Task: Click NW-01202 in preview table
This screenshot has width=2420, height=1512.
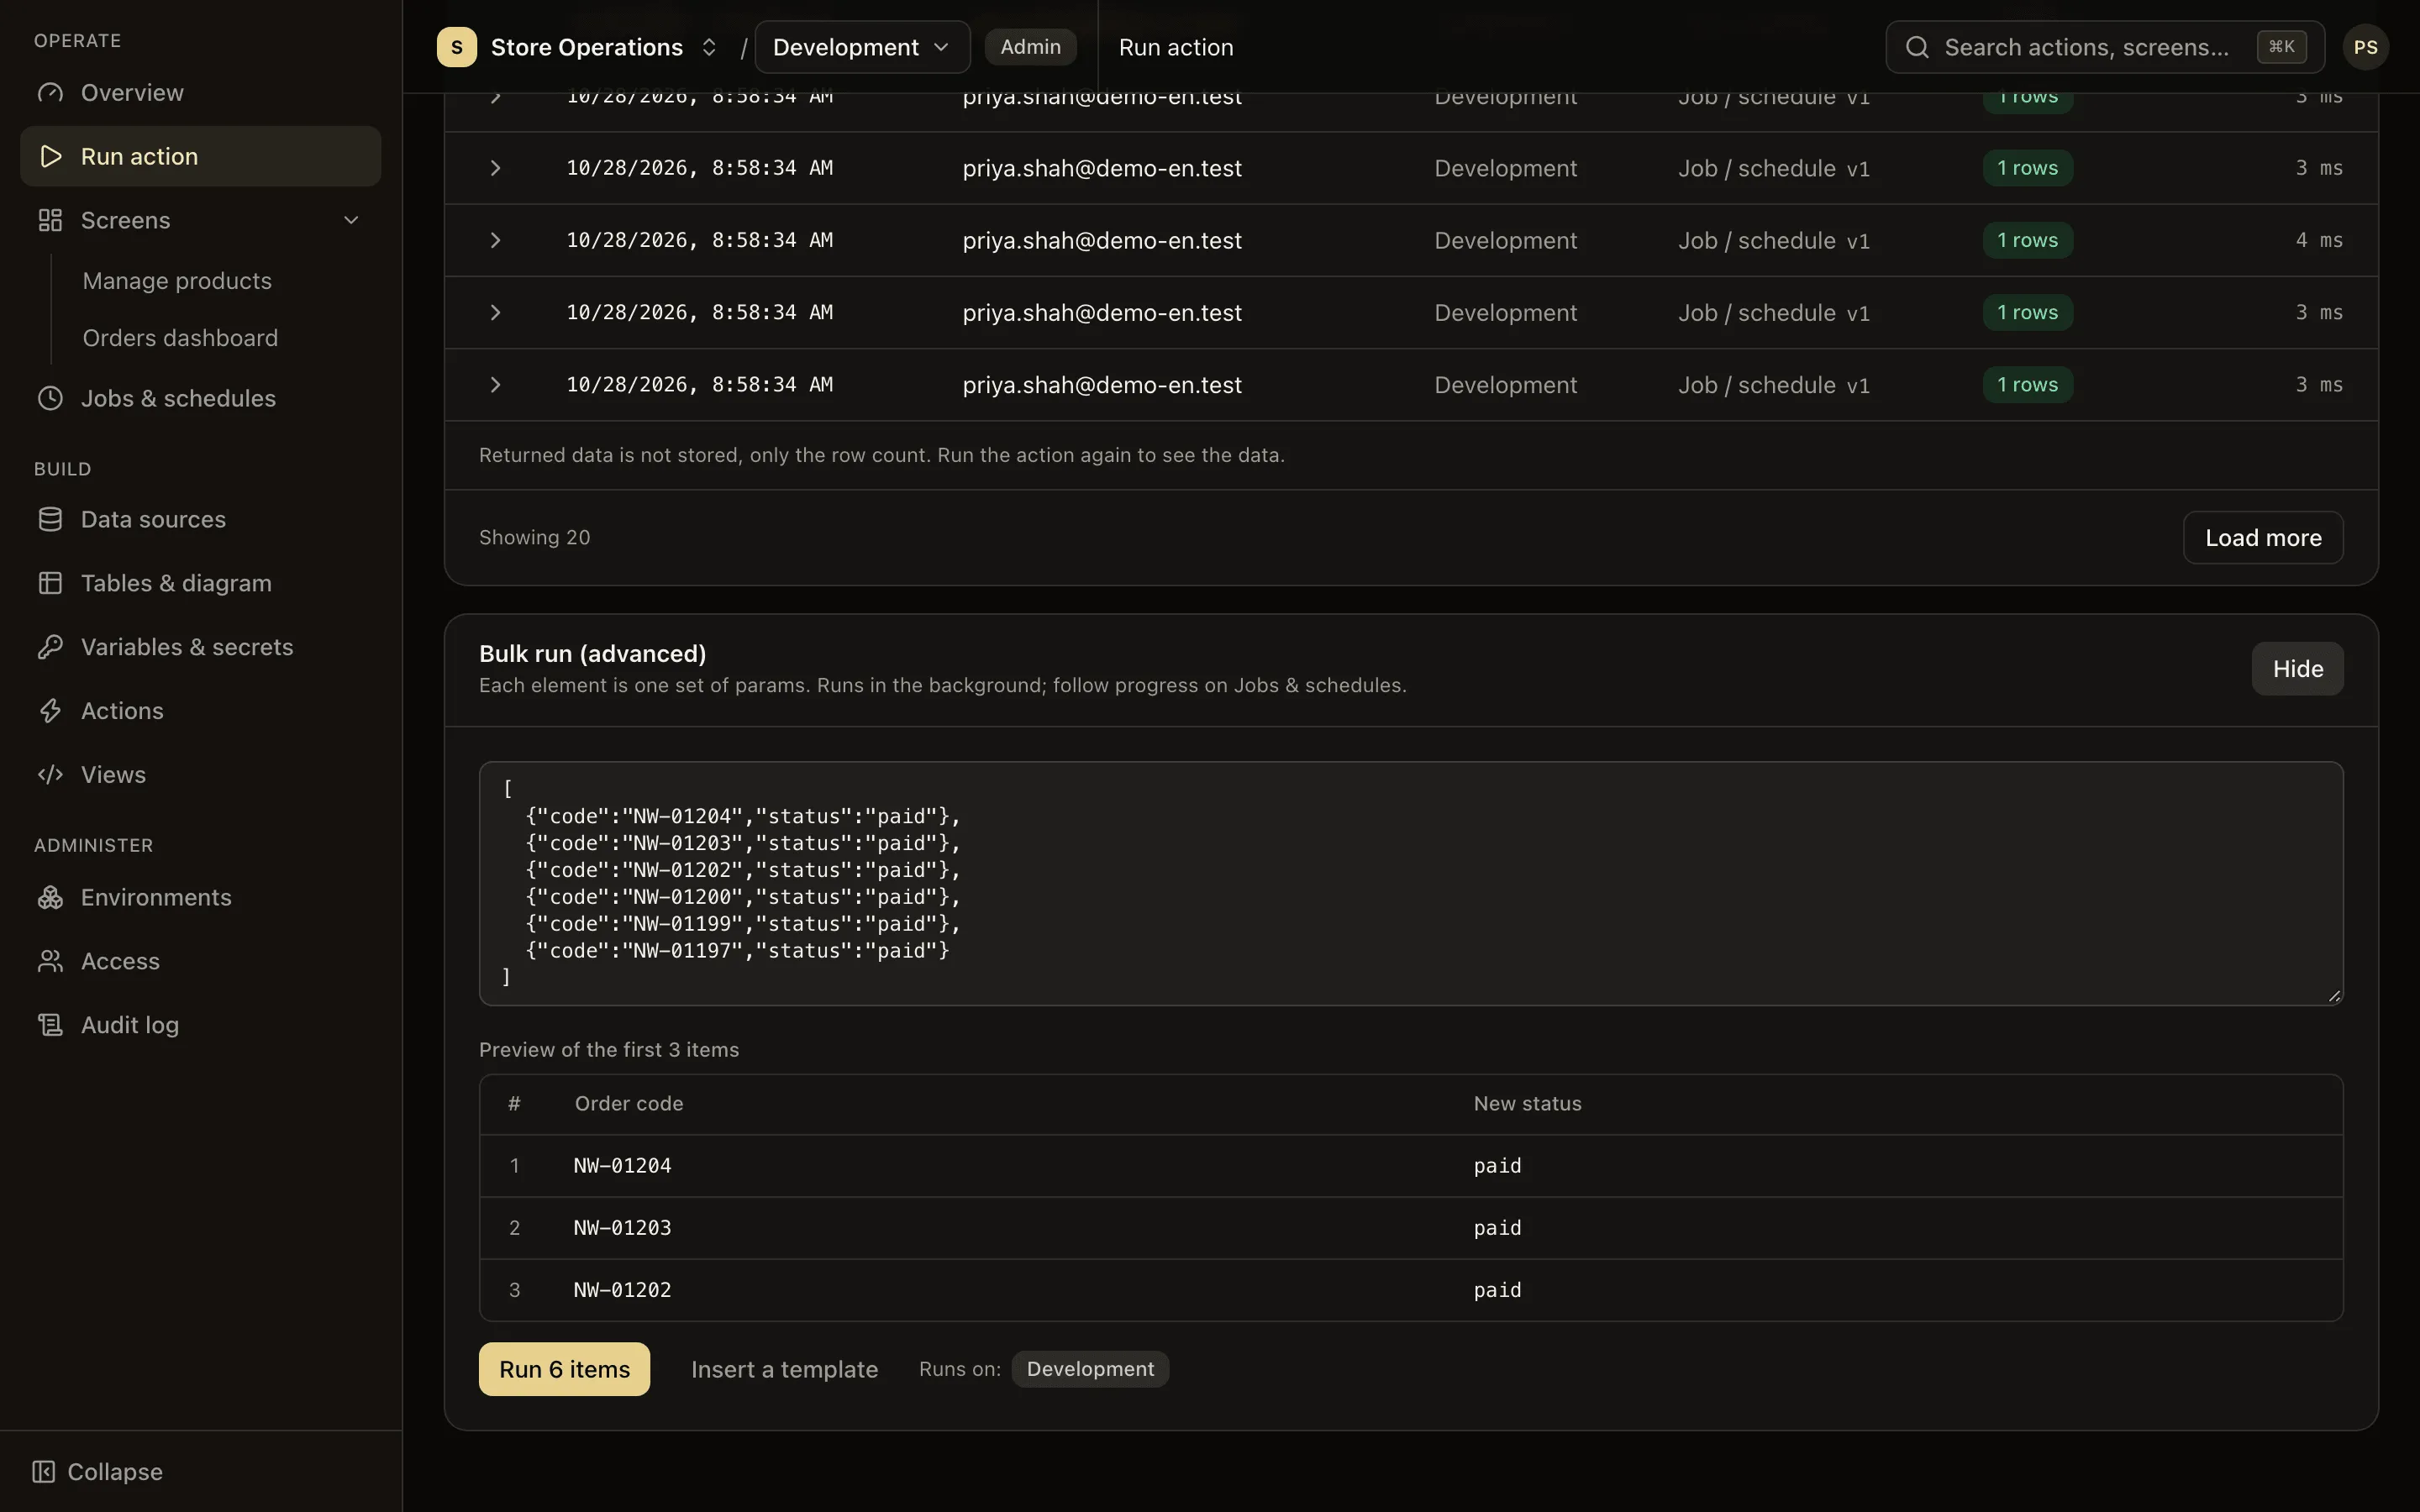Action: click(x=622, y=1290)
